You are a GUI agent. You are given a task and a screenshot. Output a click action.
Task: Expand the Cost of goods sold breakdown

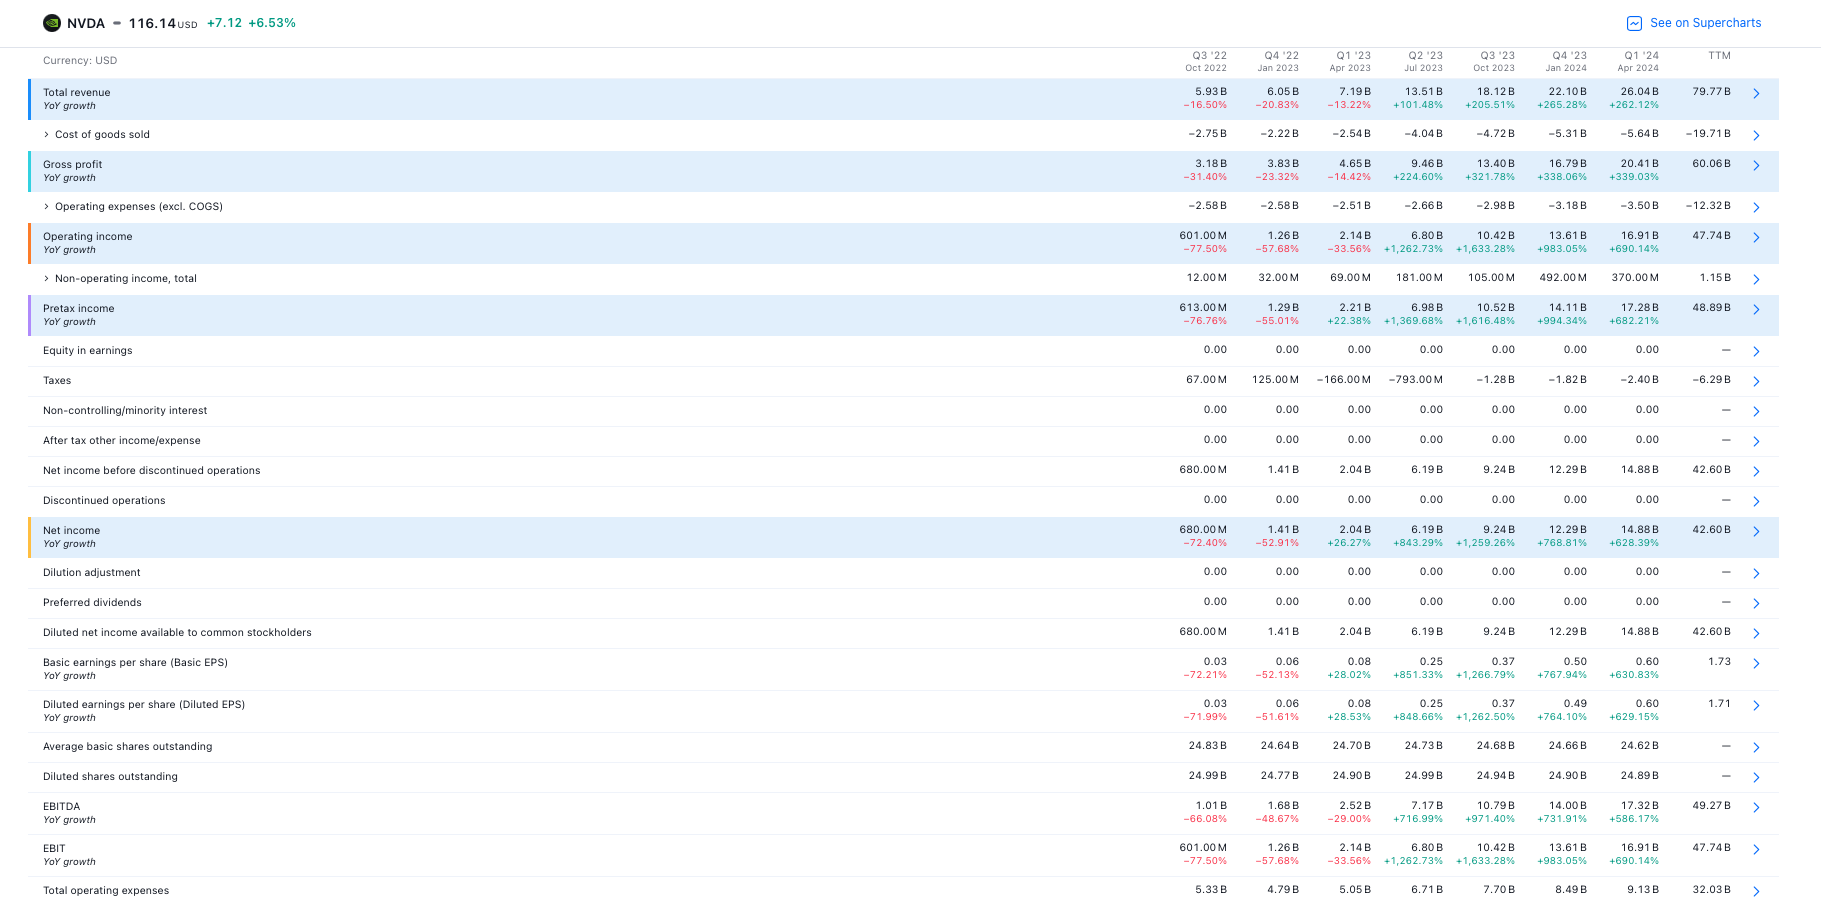pyautogui.click(x=46, y=134)
